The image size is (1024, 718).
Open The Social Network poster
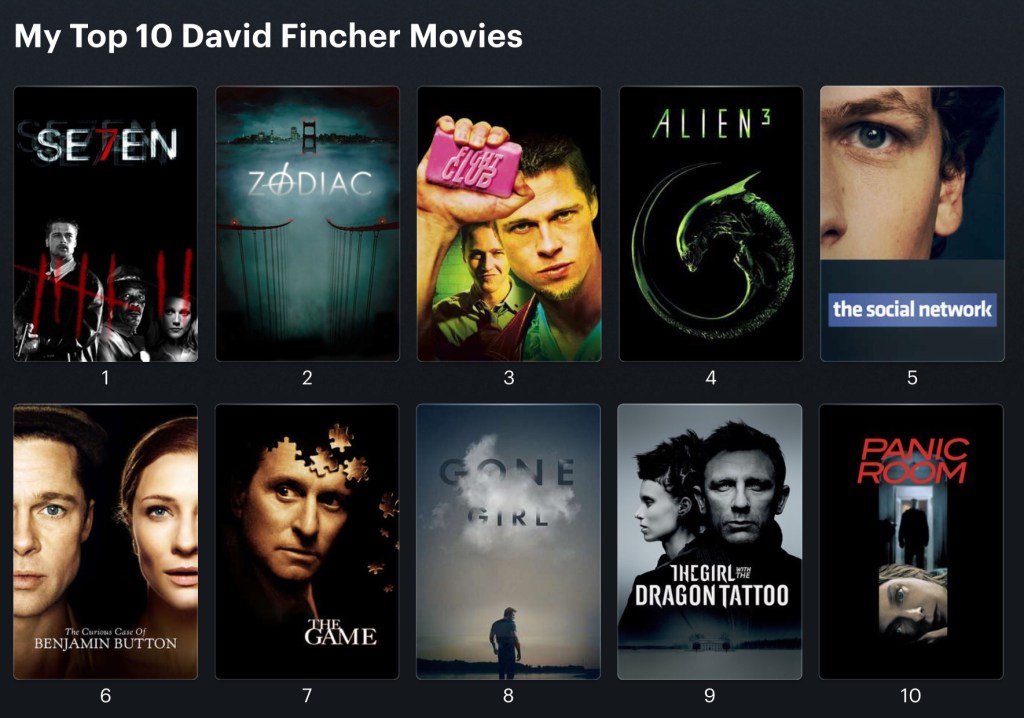[912, 224]
